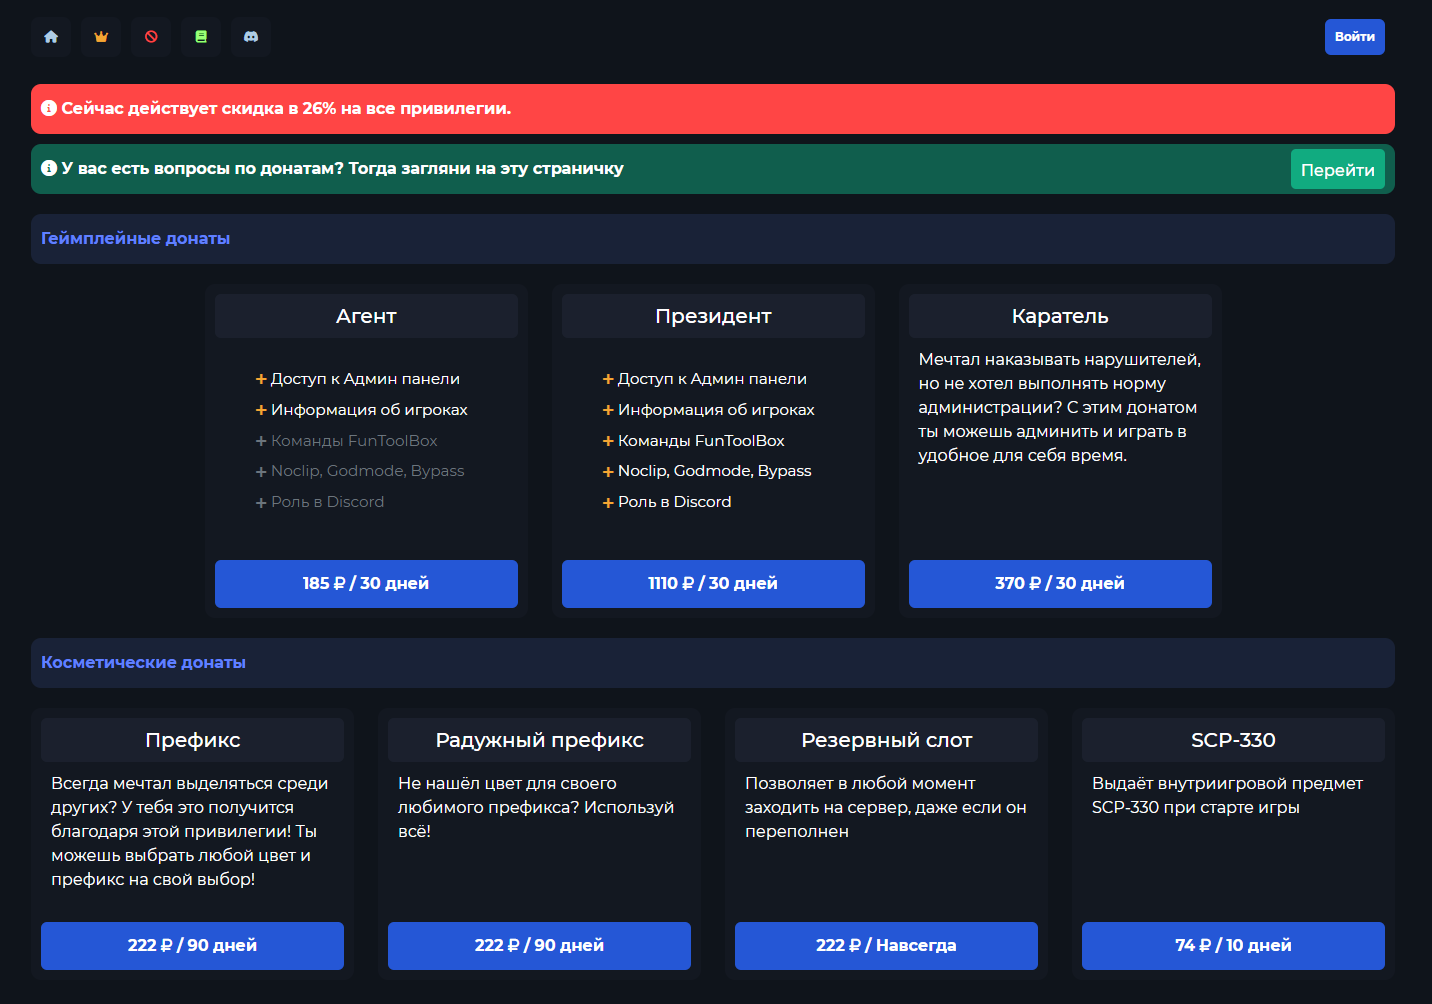Select the Косметические донаты section header

click(143, 662)
